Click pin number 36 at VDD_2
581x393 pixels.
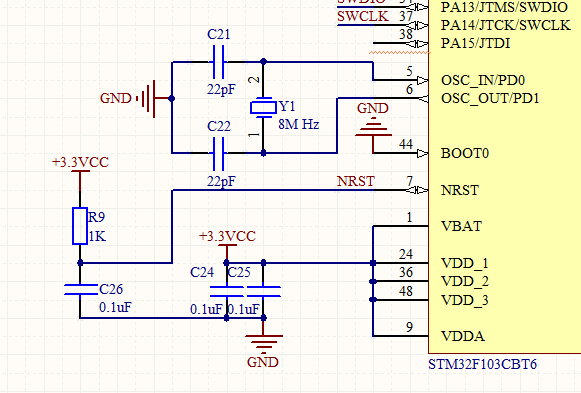click(x=406, y=272)
